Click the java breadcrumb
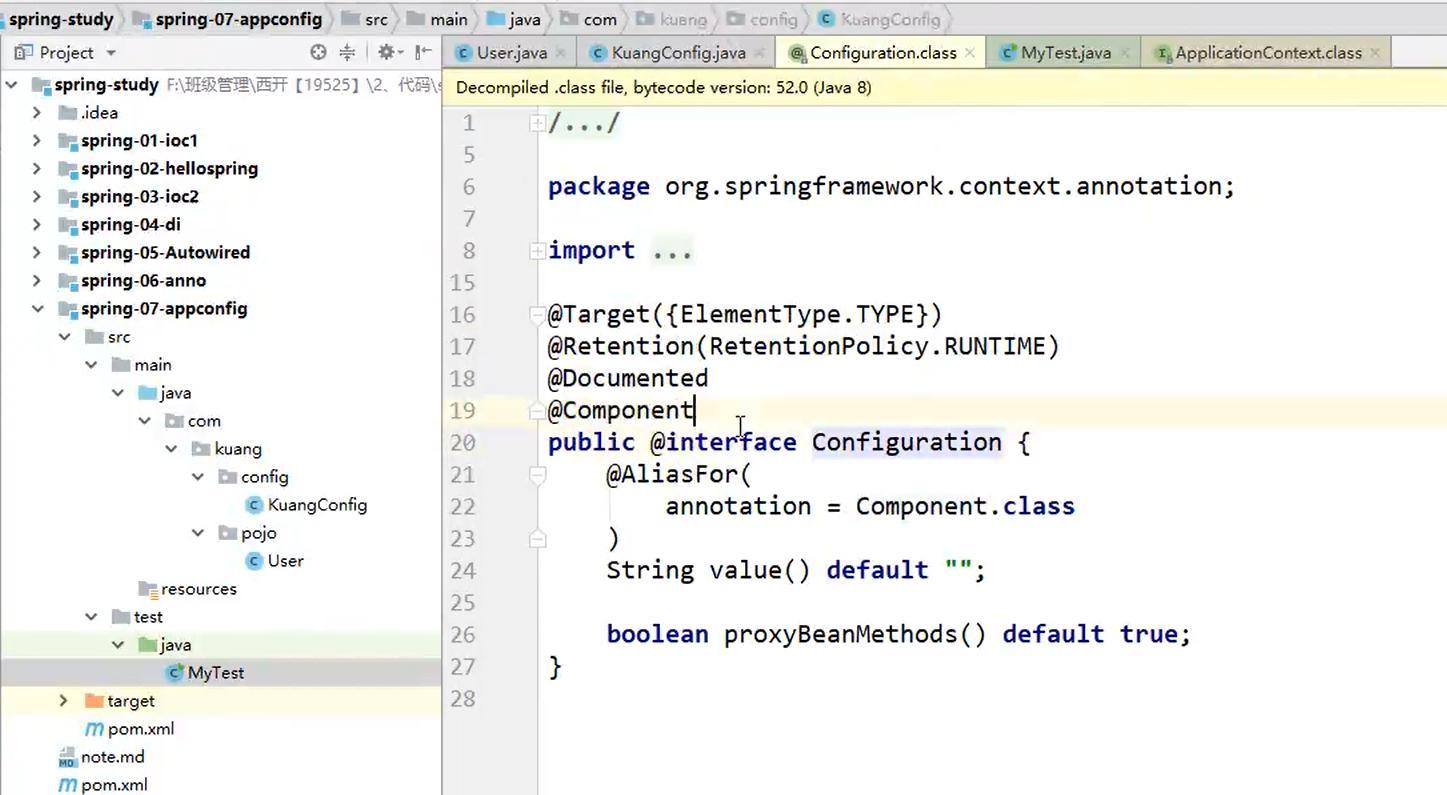The width and height of the screenshot is (1447, 795). pyautogui.click(x=514, y=19)
